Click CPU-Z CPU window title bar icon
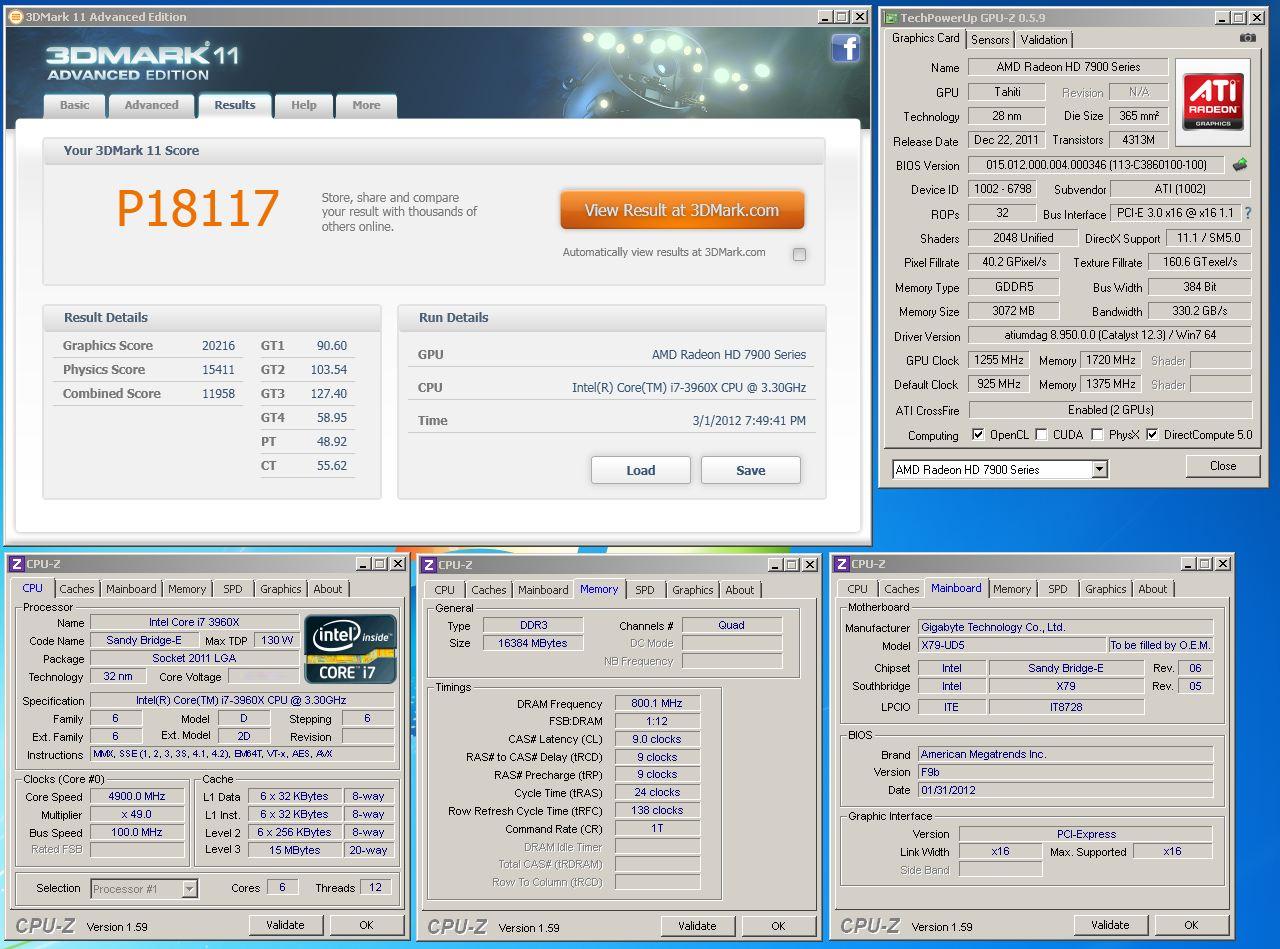Image resolution: width=1280 pixels, height=949 pixels. point(16,564)
